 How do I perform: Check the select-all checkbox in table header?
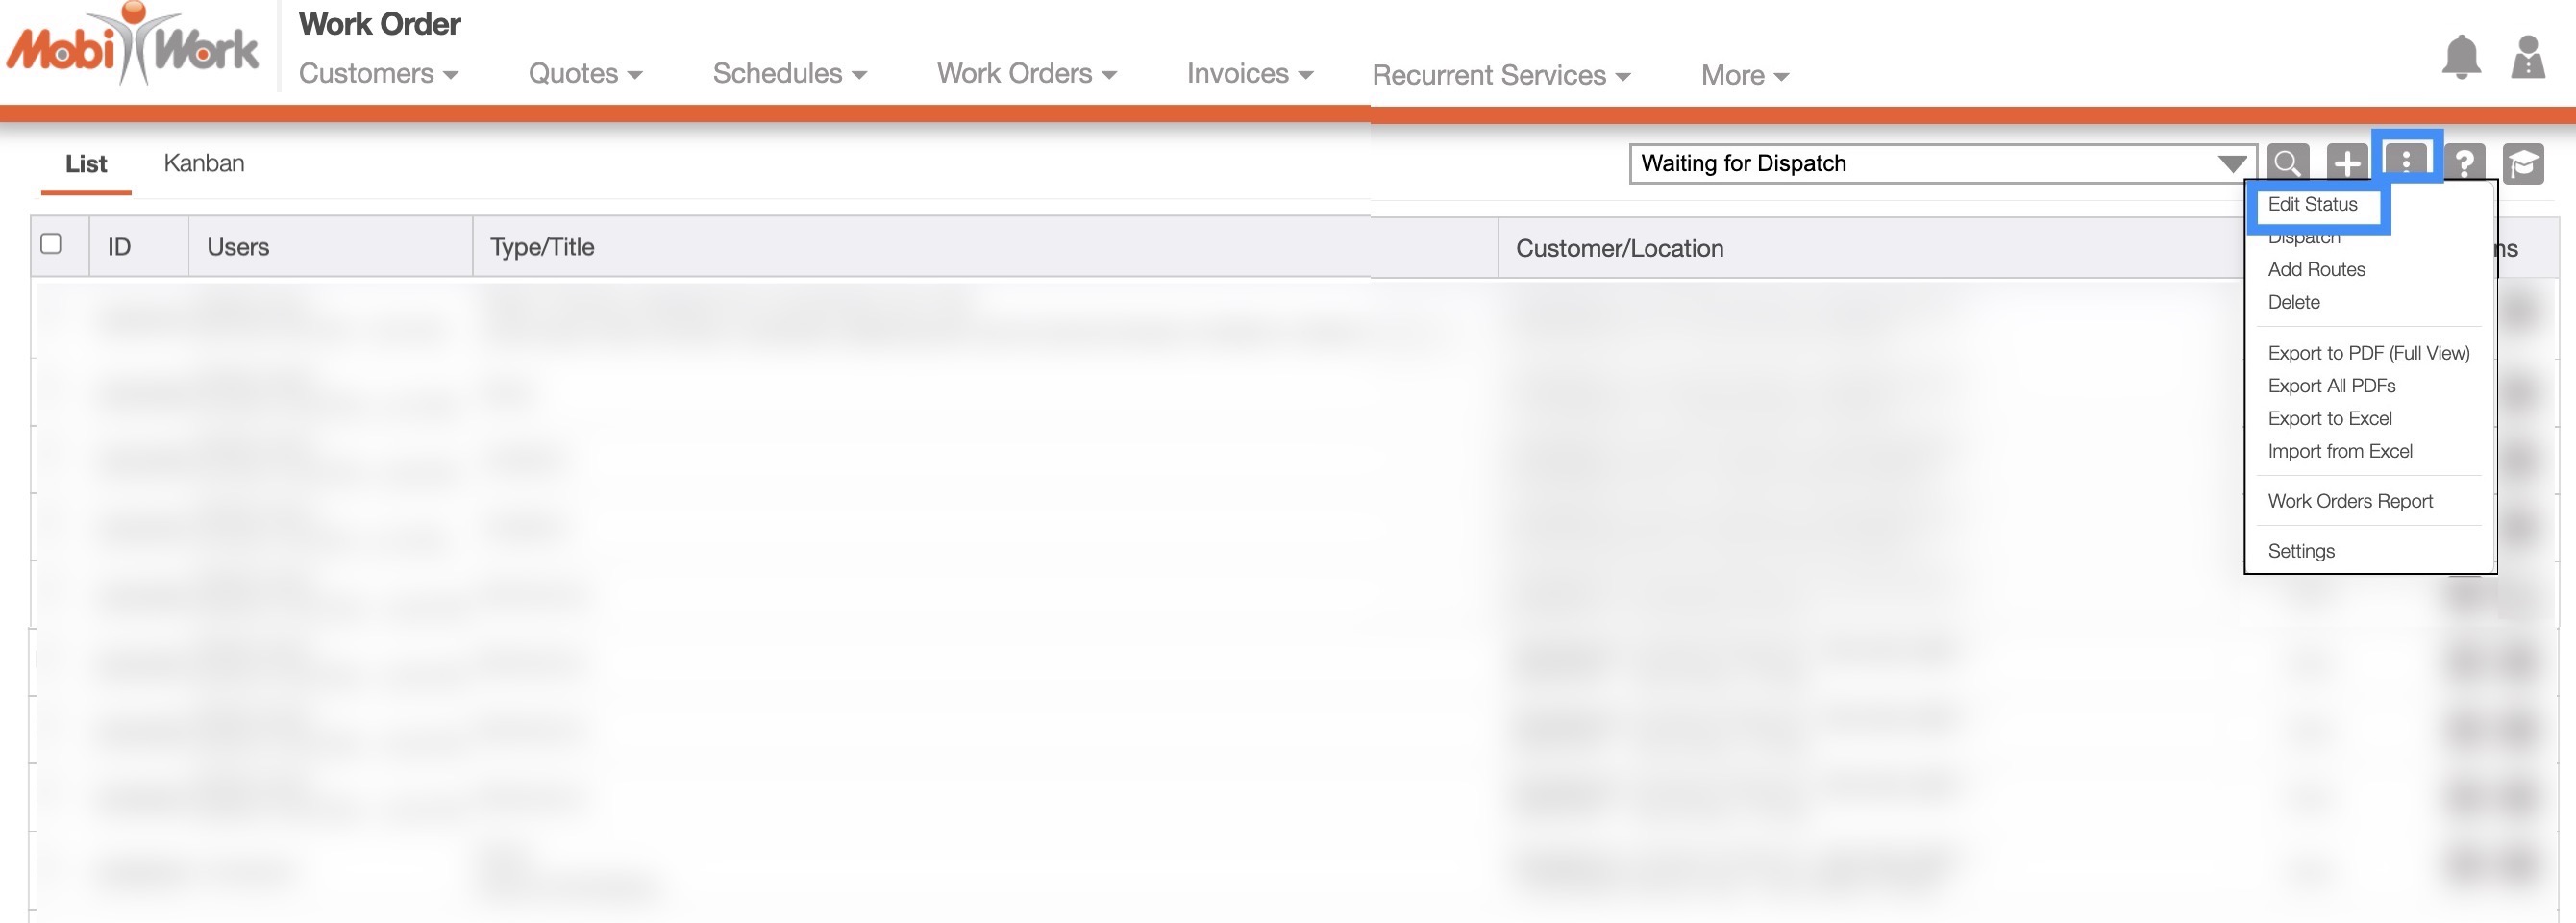[x=51, y=244]
